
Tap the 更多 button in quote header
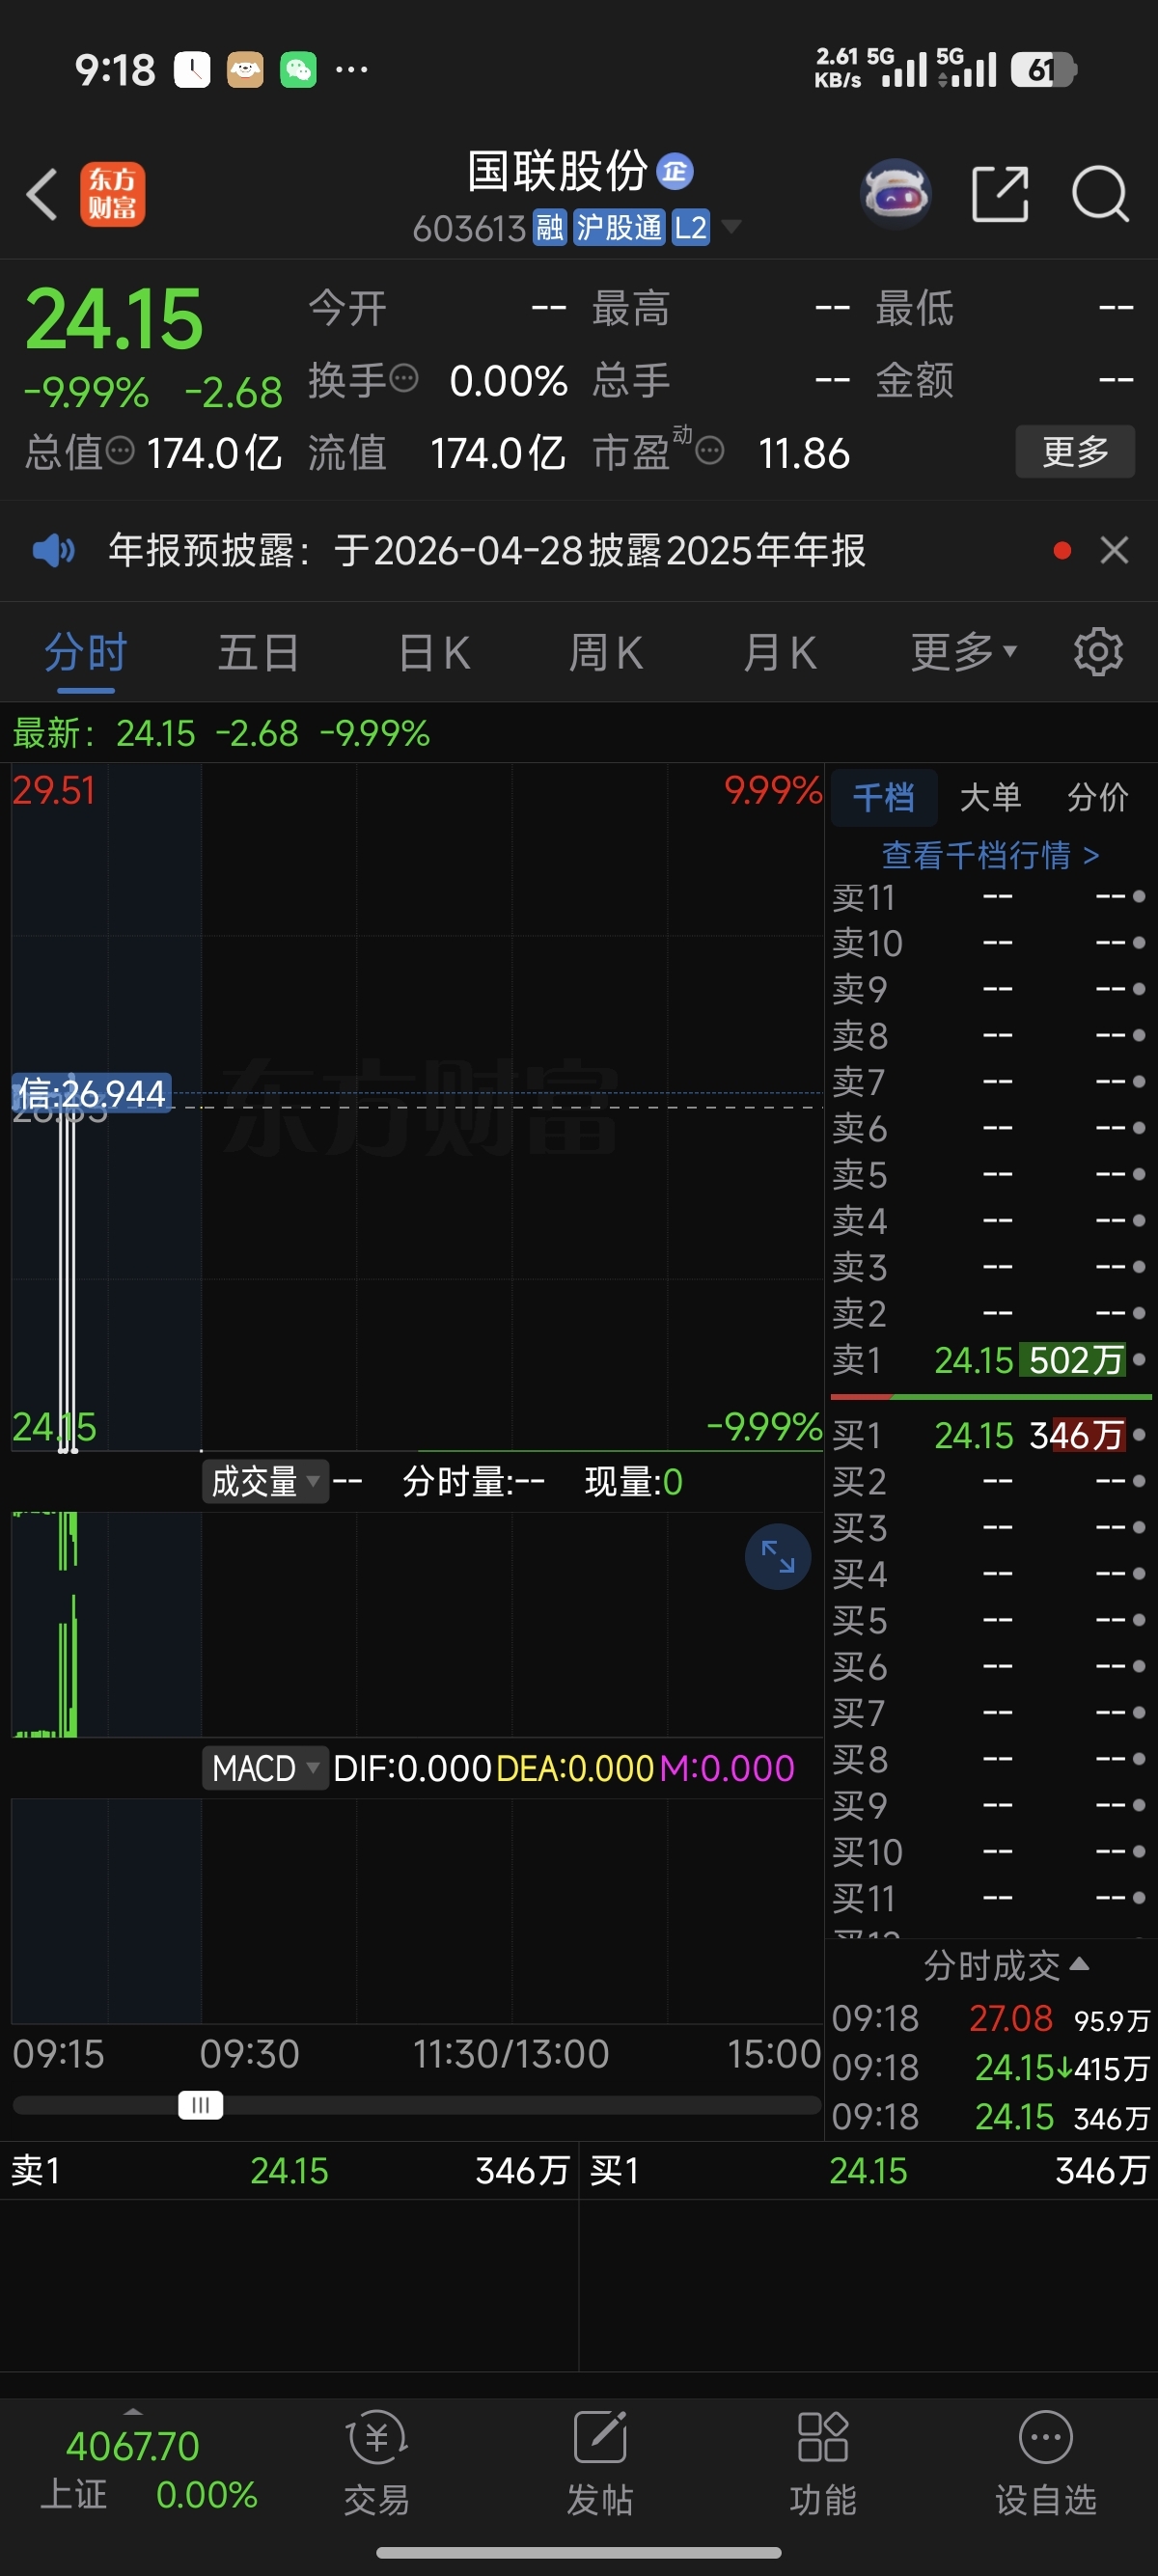pyautogui.click(x=1075, y=452)
